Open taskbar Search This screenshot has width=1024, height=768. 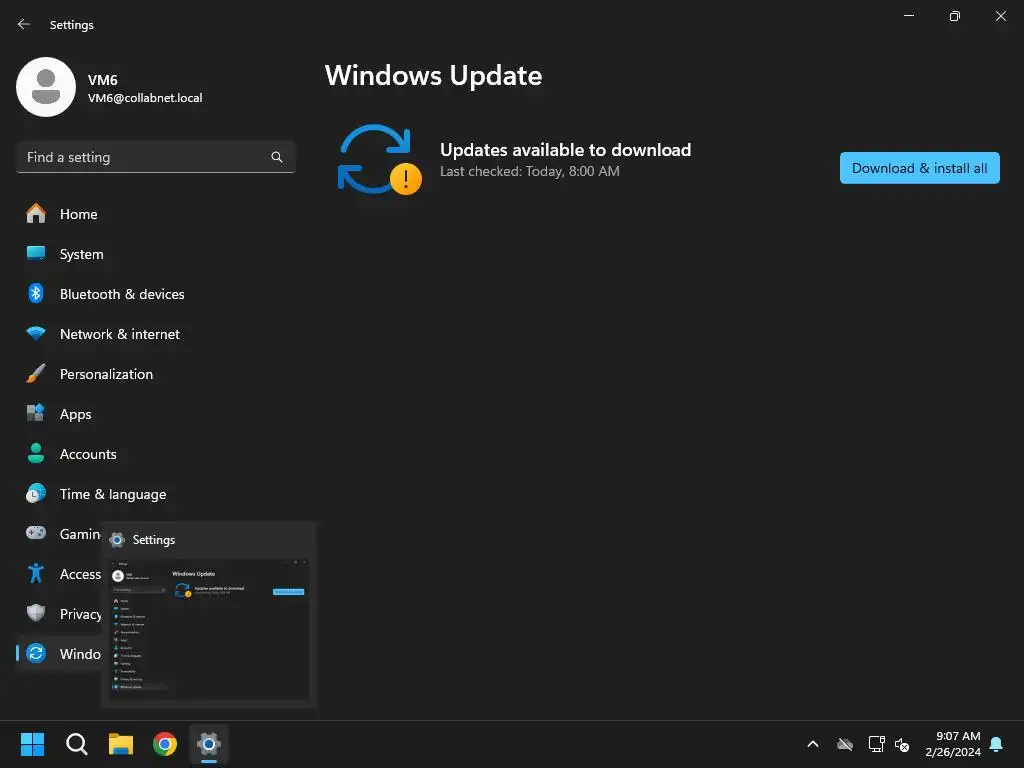76,744
